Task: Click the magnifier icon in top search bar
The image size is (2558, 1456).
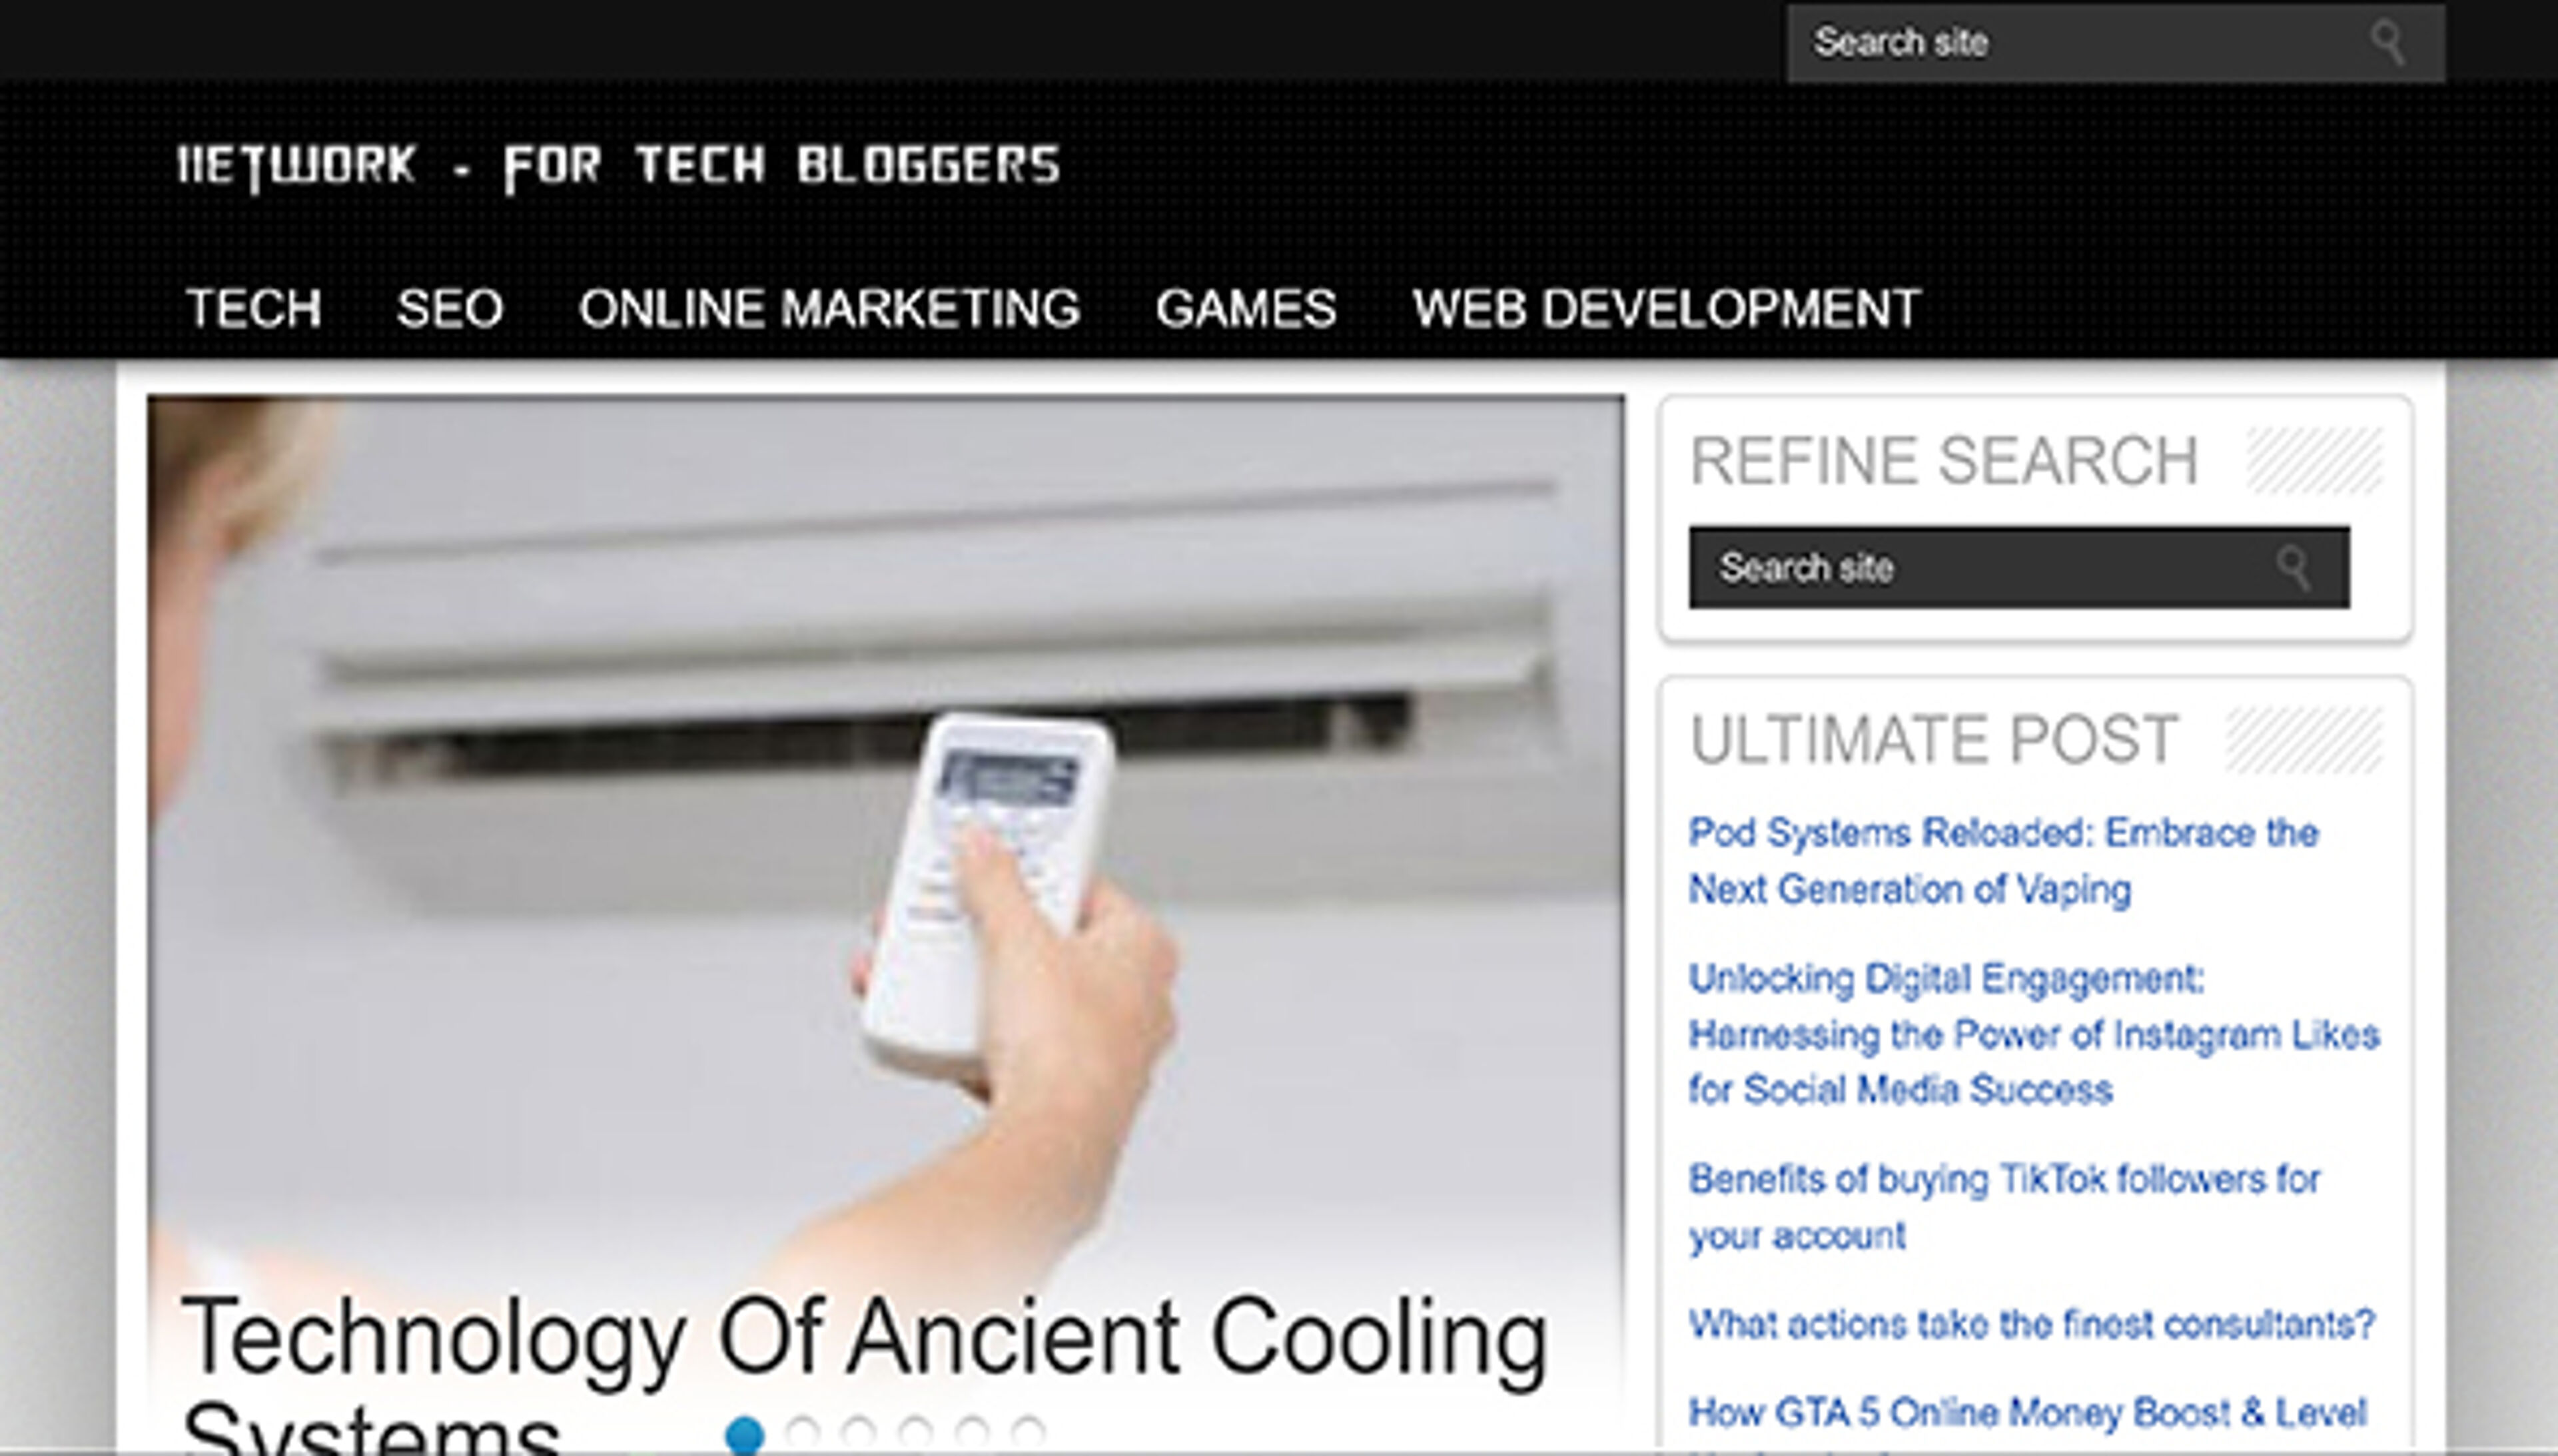Action: point(2388,43)
